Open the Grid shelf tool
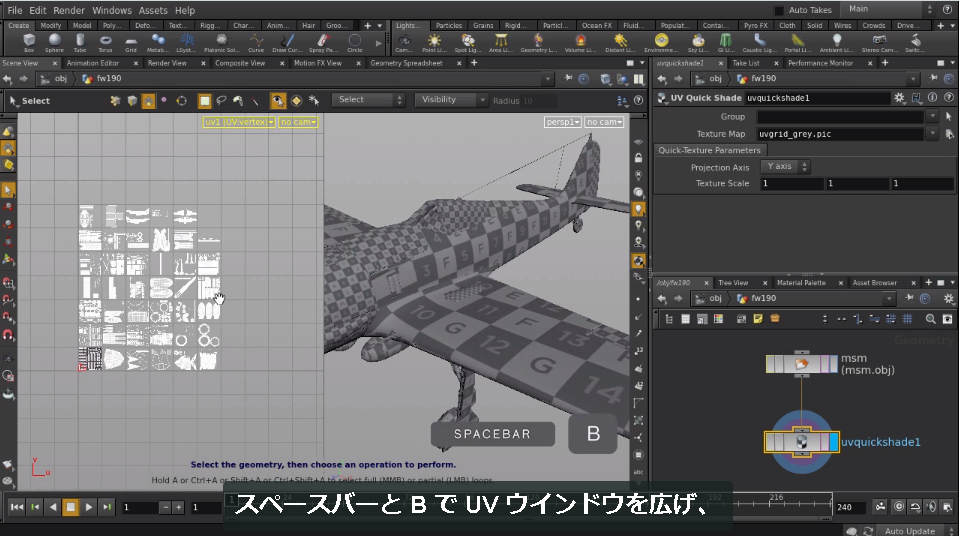 (131, 42)
